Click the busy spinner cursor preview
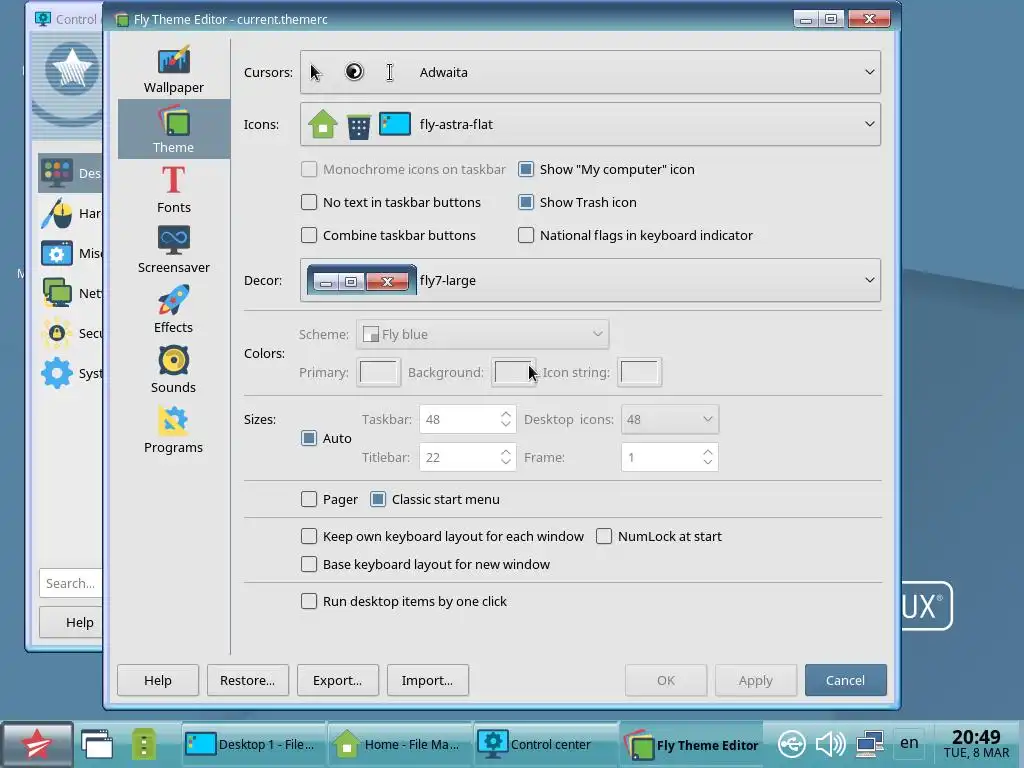Image resolution: width=1024 pixels, height=768 pixels. pos(354,72)
